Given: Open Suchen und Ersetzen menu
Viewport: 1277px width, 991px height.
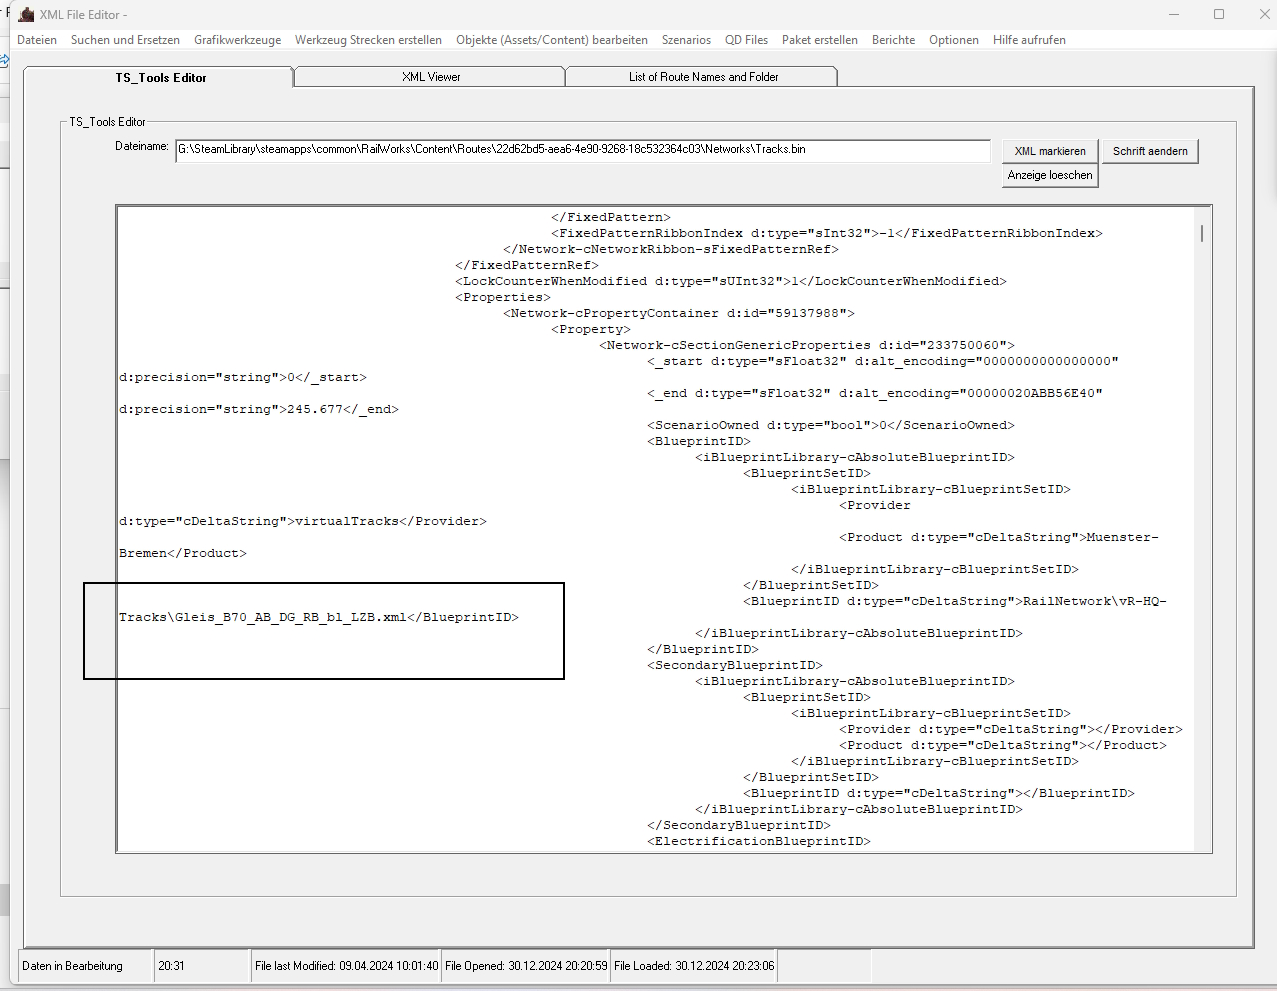Looking at the screenshot, I should [x=125, y=40].
